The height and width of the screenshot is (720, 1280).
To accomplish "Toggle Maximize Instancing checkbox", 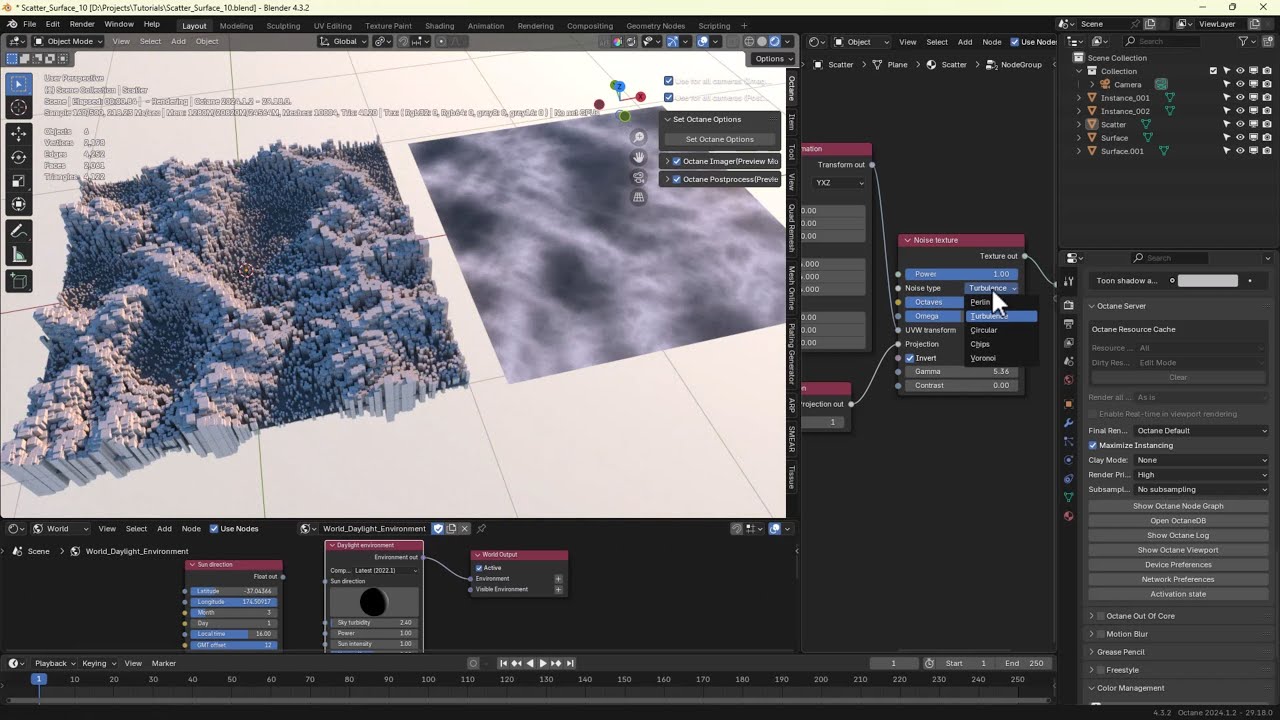I will tap(1093, 445).
